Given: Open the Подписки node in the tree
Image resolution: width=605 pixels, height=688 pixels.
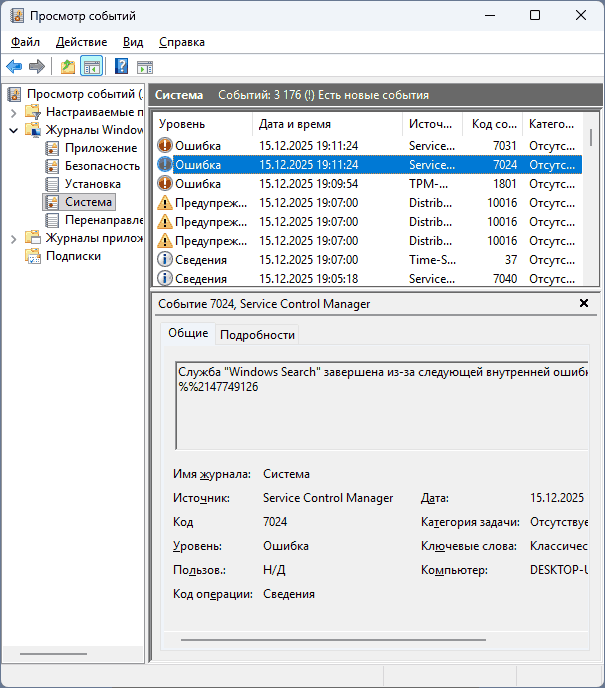Looking at the screenshot, I should (x=73, y=256).
